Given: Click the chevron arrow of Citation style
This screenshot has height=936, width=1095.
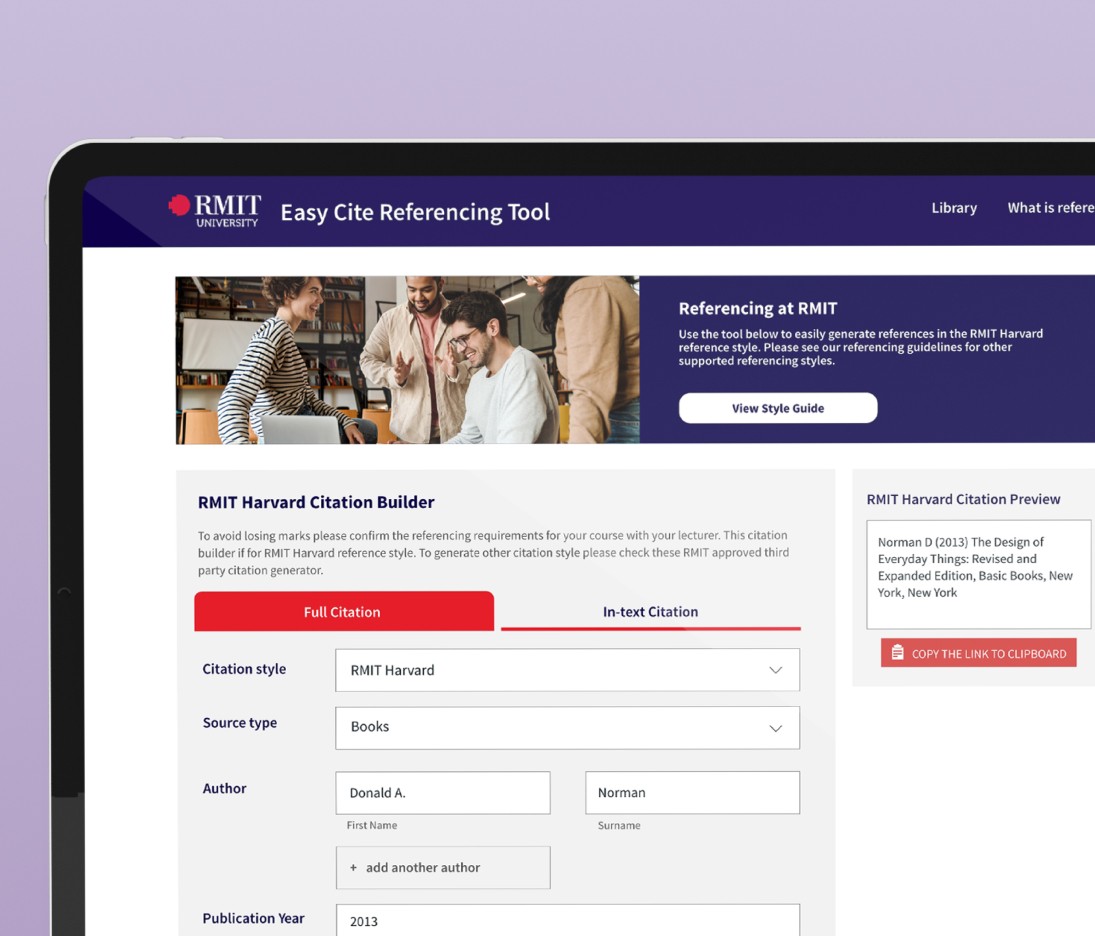Looking at the screenshot, I should [775, 670].
